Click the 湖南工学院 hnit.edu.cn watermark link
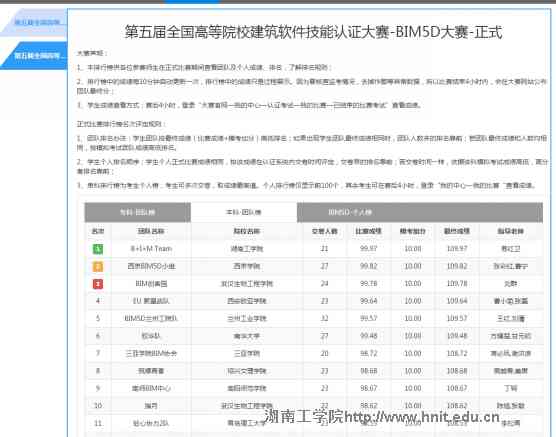Screen dimensions: 556x437 [x=382, y=416]
